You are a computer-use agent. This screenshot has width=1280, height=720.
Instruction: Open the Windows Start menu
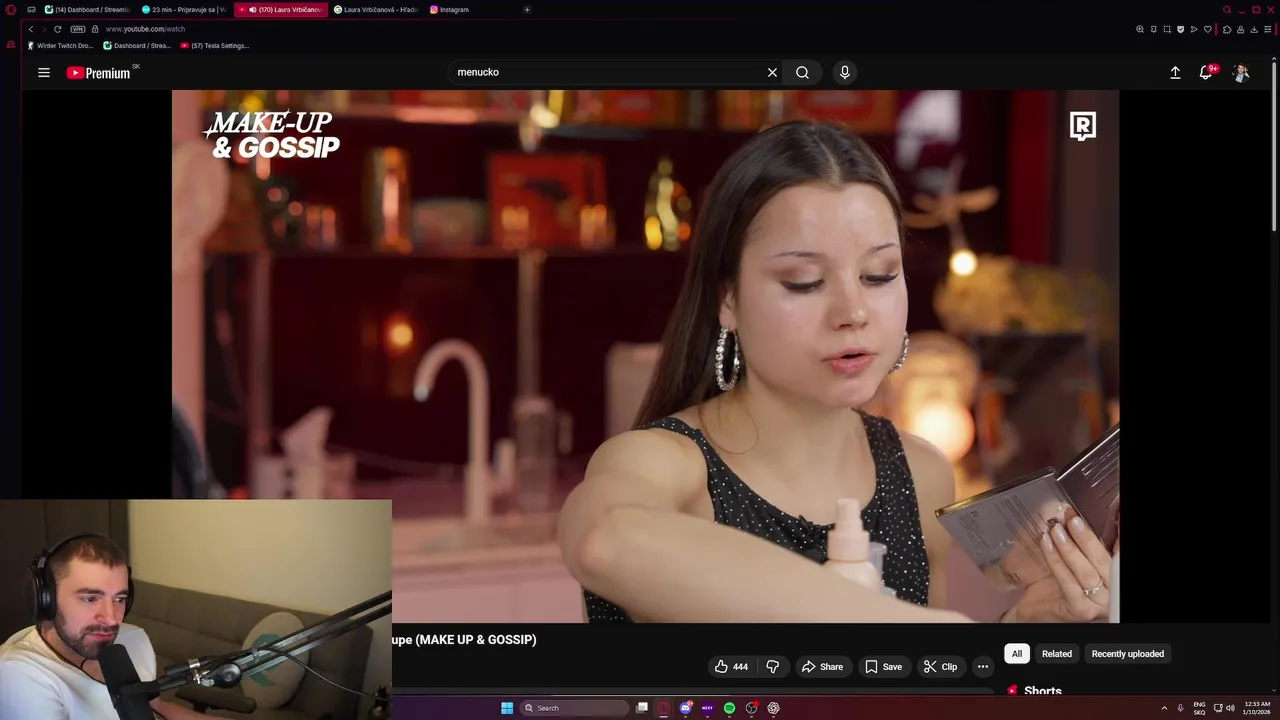507,708
